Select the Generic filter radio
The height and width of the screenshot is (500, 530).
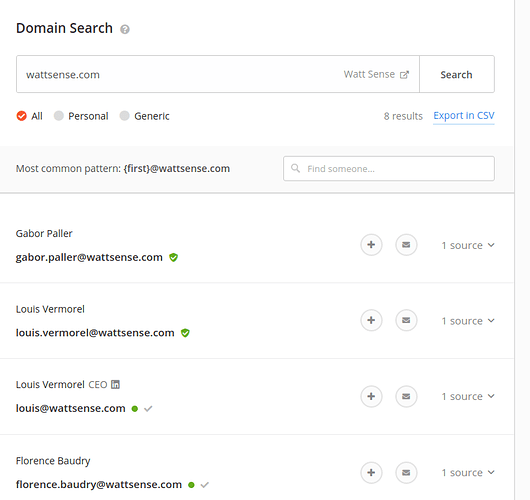click(124, 116)
